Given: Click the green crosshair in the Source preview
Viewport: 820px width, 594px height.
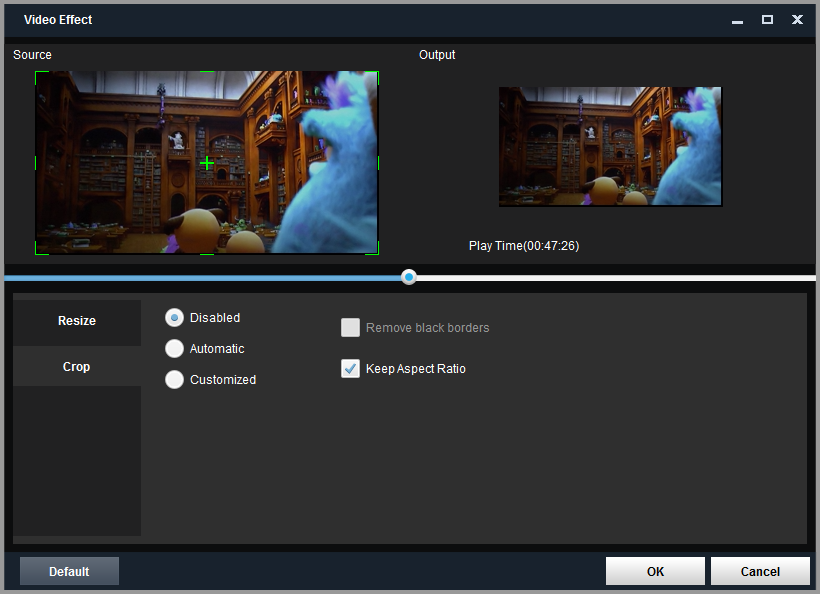Looking at the screenshot, I should pos(207,162).
